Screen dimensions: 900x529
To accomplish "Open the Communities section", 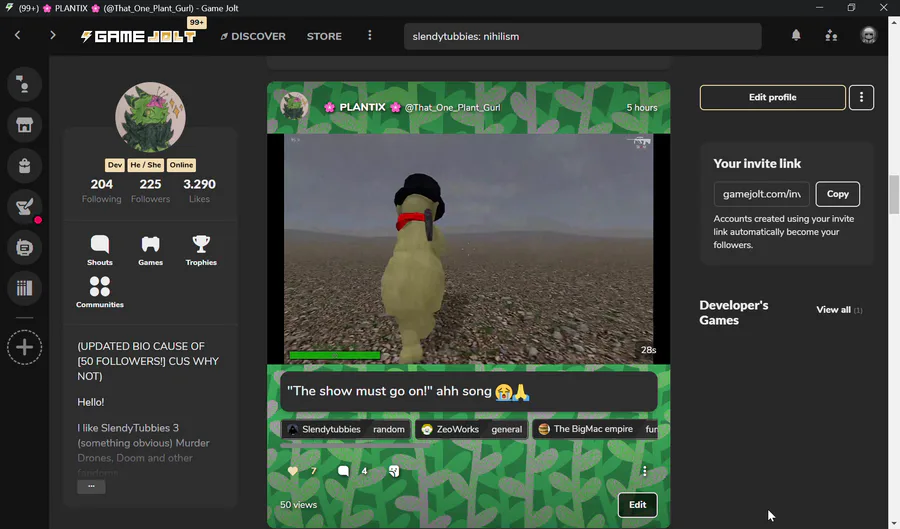I will coord(100,292).
